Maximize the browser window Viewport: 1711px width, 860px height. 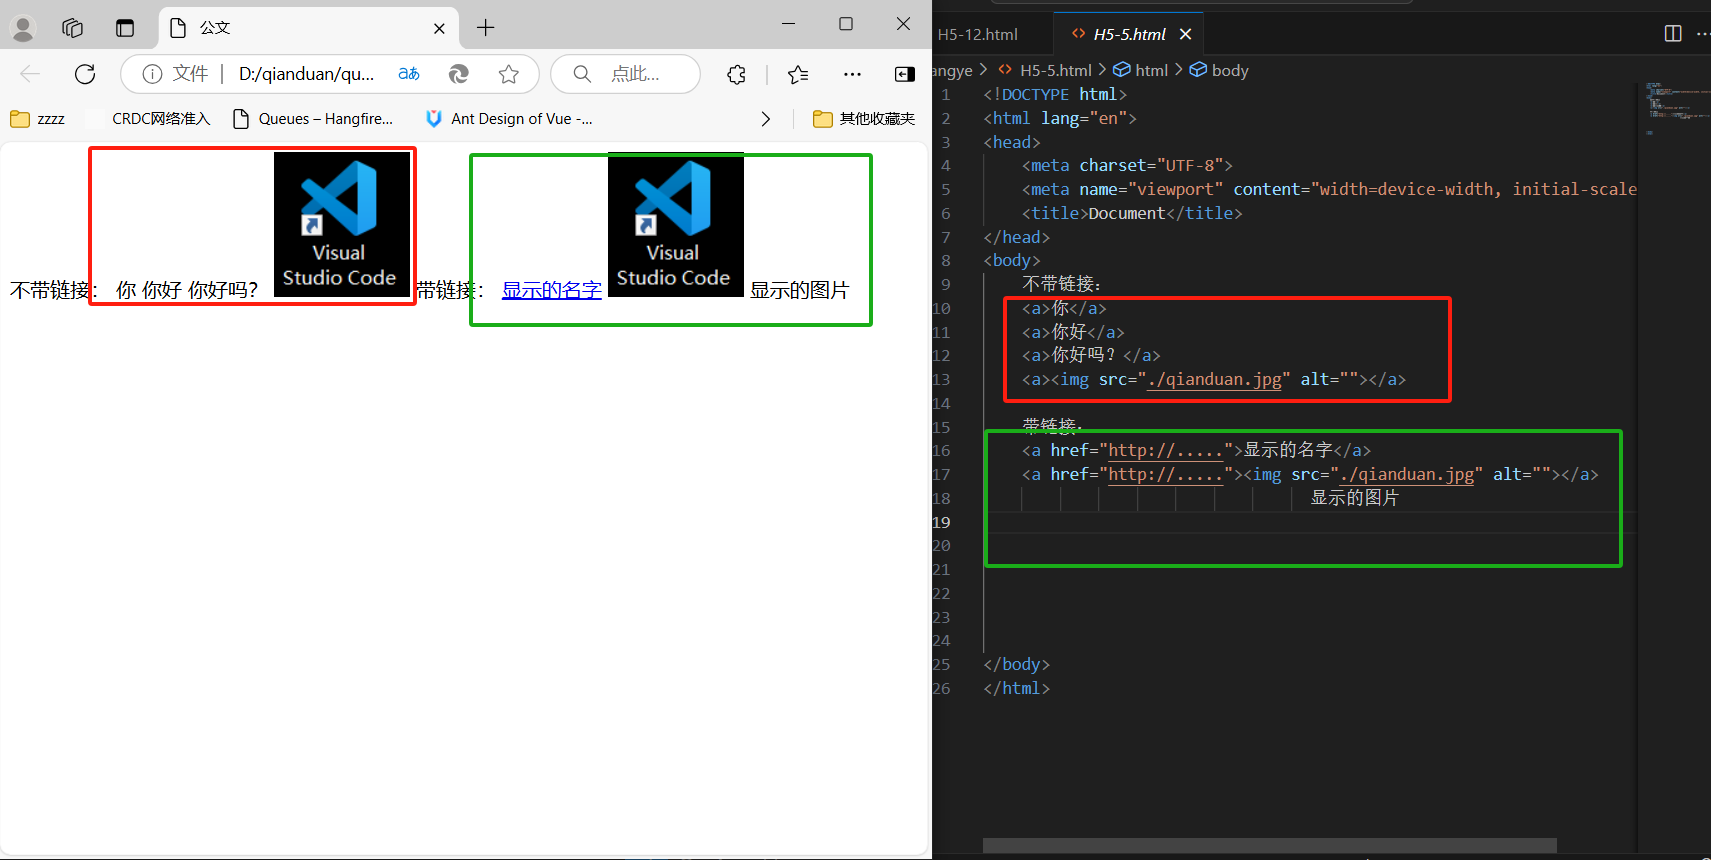(846, 24)
